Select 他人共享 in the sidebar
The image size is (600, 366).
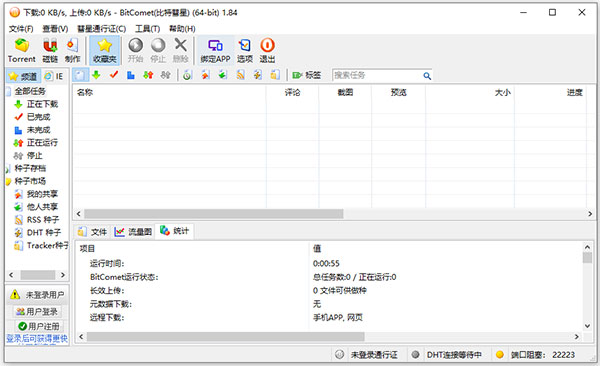tap(42, 207)
